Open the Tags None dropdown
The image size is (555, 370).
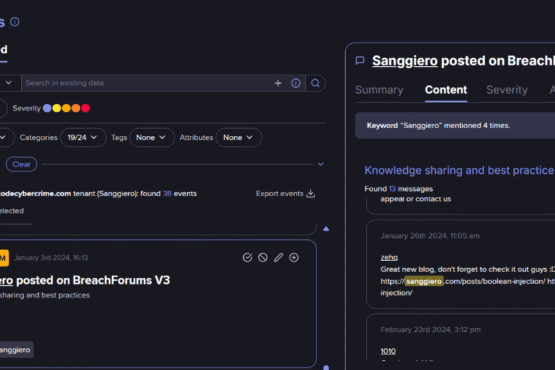coord(152,137)
